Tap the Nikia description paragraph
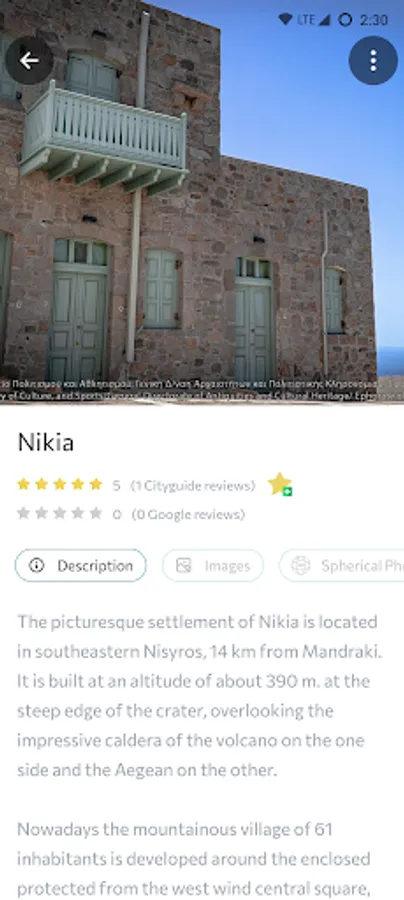The height and width of the screenshot is (900, 404). coord(200,696)
